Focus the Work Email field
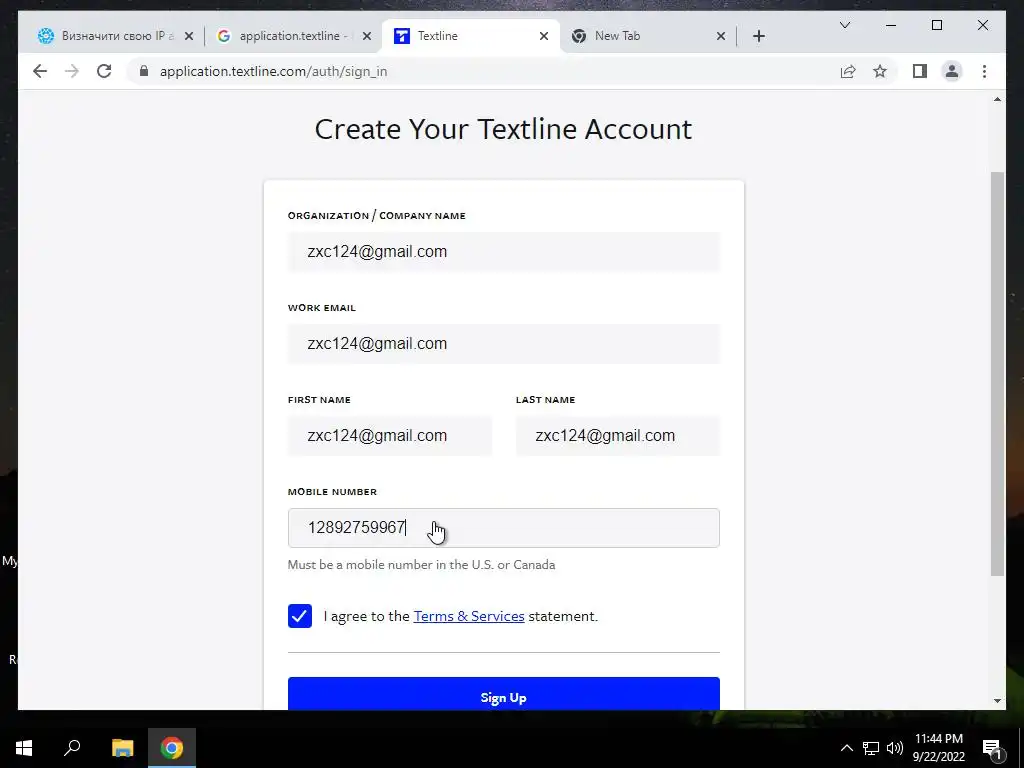The image size is (1024, 768). click(x=504, y=344)
